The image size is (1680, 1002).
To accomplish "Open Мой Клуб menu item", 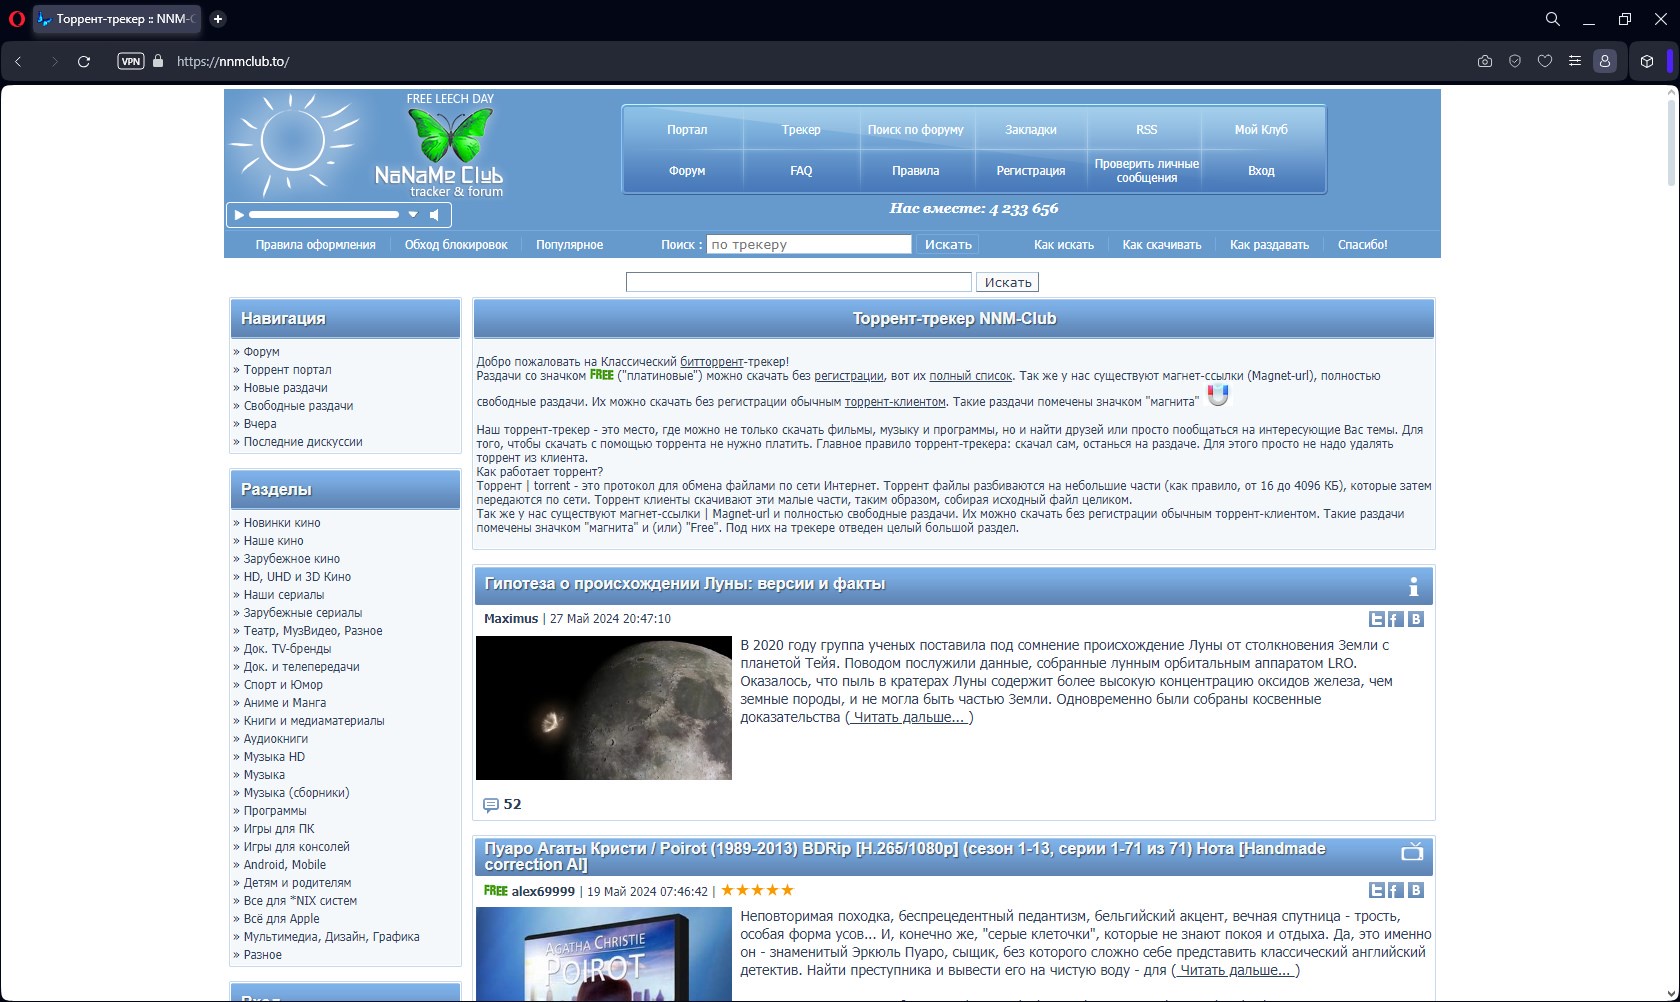I will (x=1261, y=130).
